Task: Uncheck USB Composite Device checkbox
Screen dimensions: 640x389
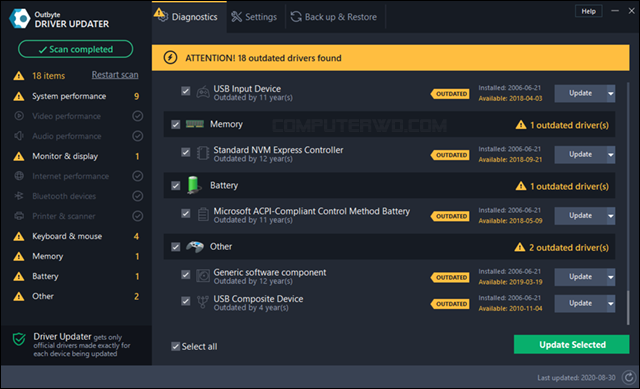Action: [x=186, y=301]
